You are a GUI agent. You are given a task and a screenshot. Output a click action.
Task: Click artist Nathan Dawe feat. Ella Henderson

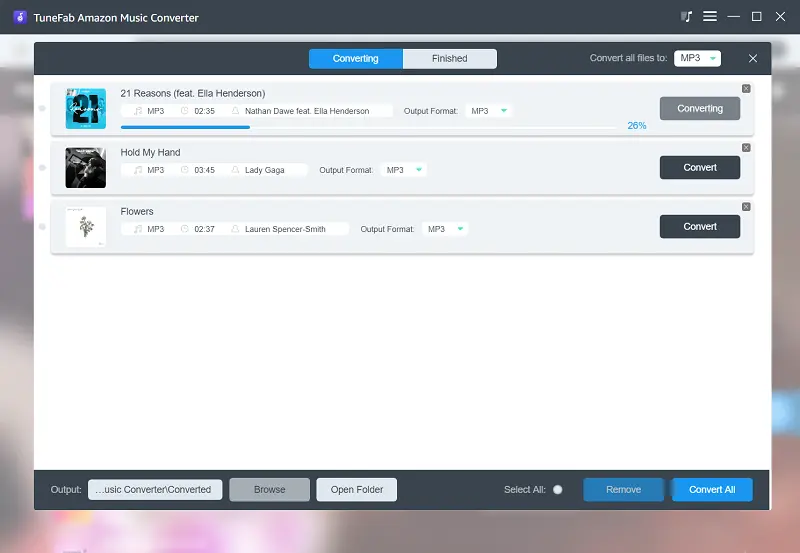(307, 111)
